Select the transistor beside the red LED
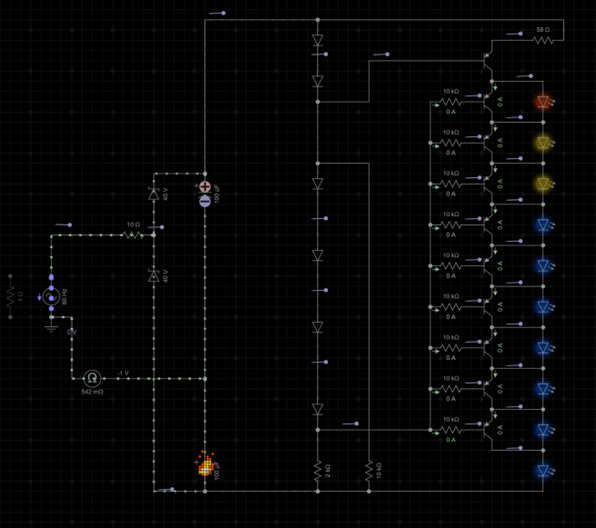The width and height of the screenshot is (596, 528). [488, 102]
